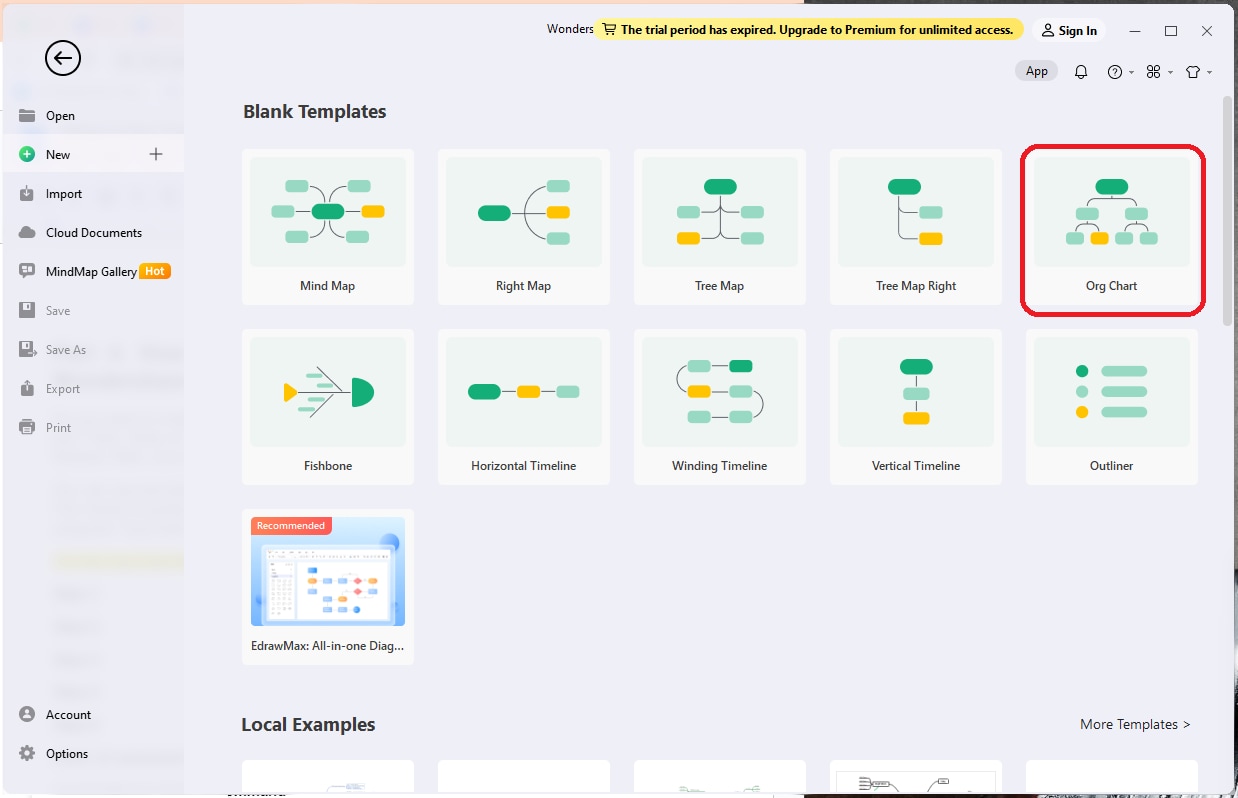Click the Import icon
Screen dimensions: 1238x798
[27, 193]
